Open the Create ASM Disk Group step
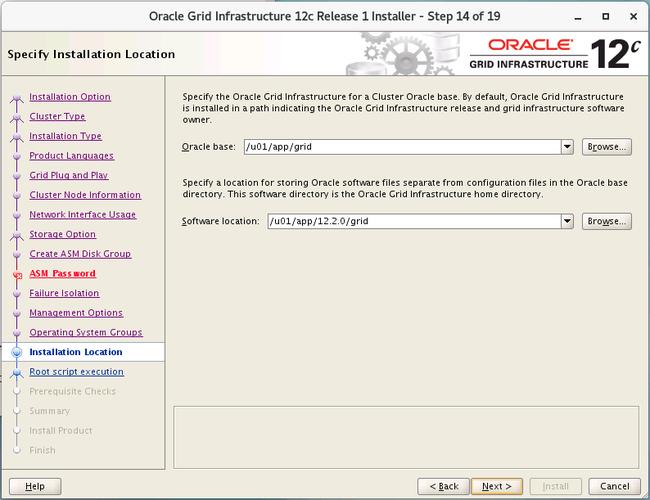 (80, 254)
